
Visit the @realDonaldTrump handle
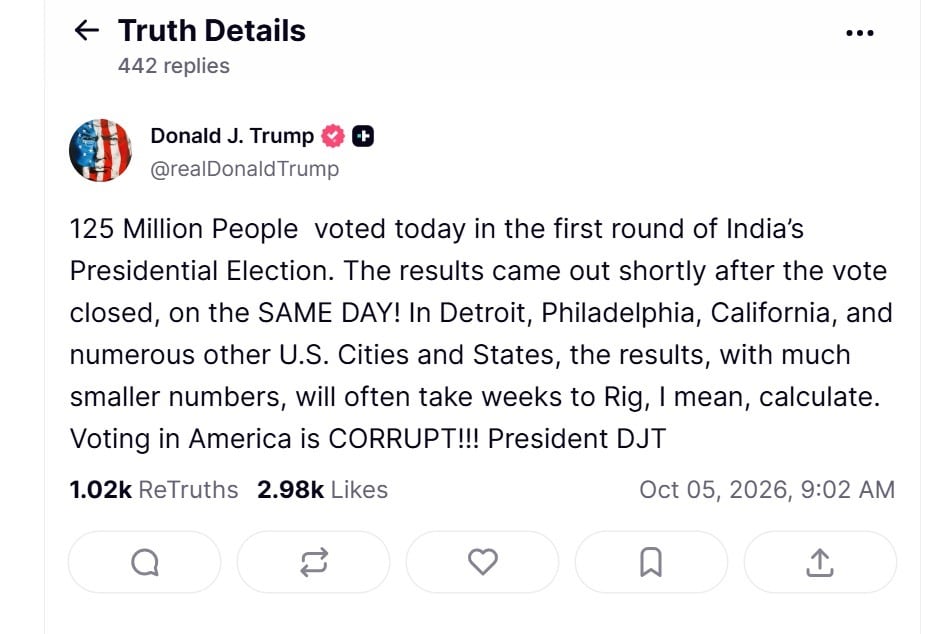coord(245,169)
